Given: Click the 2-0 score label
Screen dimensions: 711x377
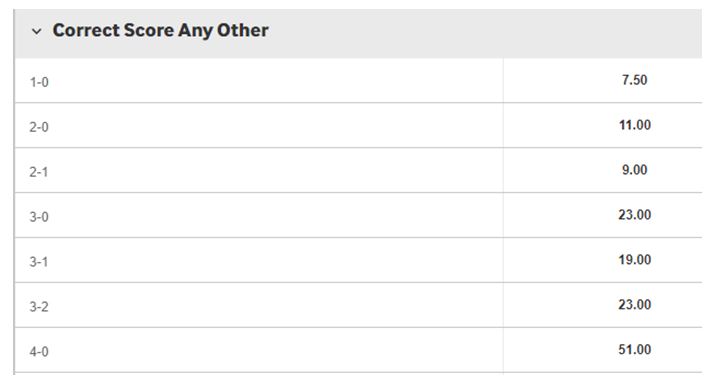Looking at the screenshot, I should [39, 127].
